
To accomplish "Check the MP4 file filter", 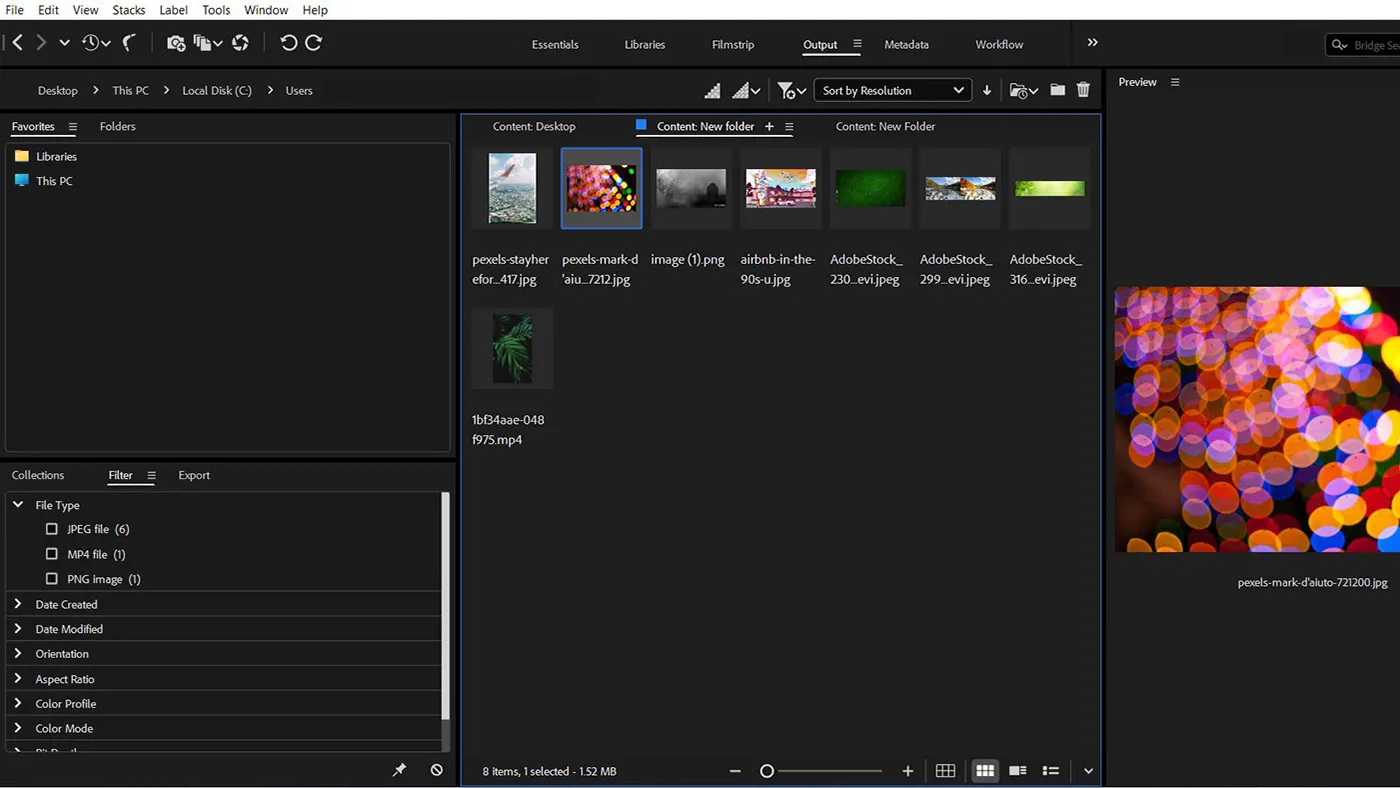I will tap(51, 554).
